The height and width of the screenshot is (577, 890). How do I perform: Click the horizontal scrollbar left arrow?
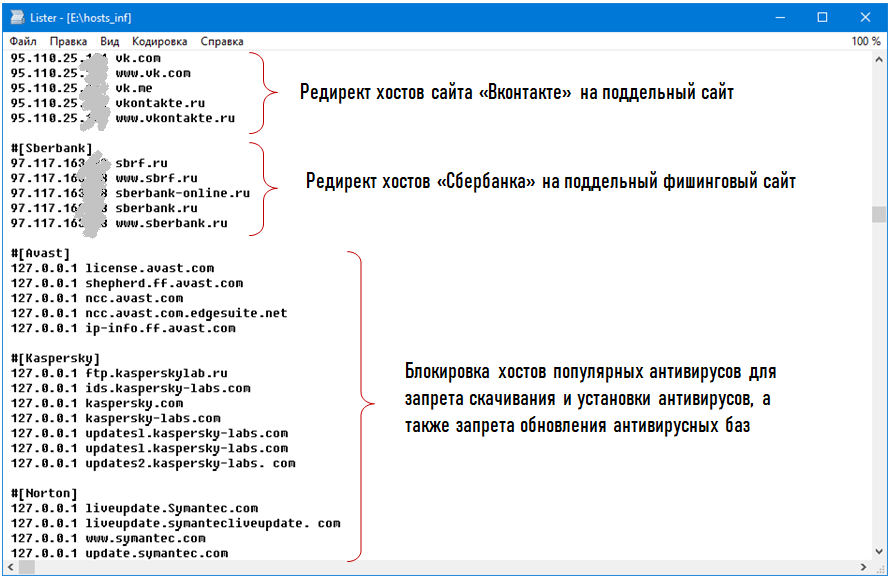point(11,567)
